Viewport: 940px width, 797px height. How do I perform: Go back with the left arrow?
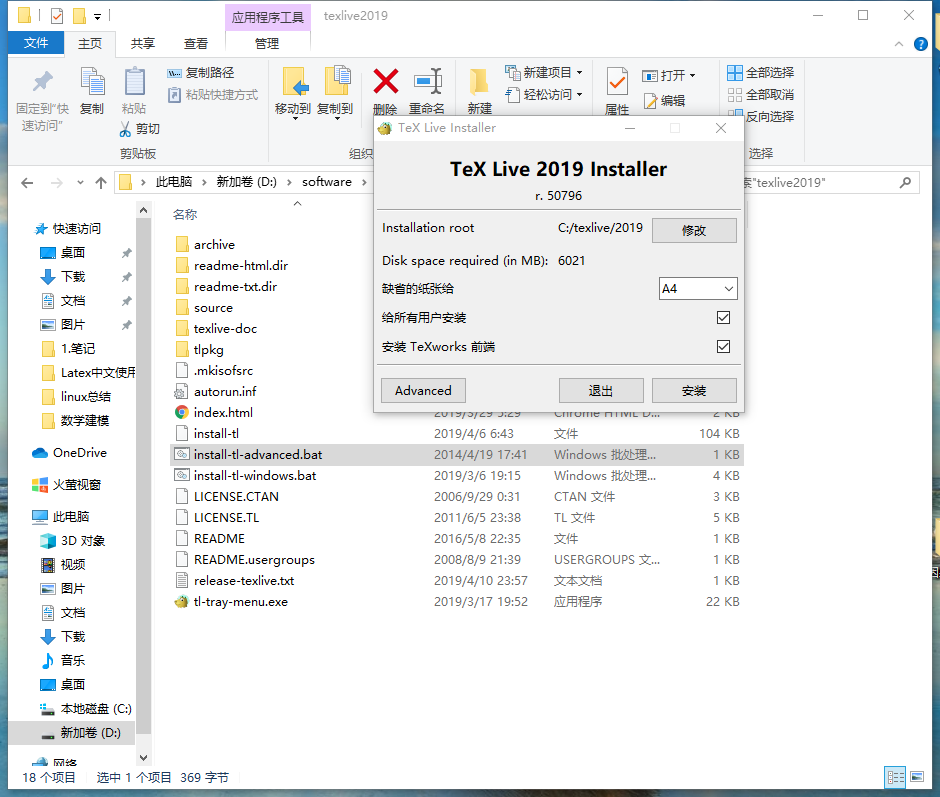click(x=27, y=183)
